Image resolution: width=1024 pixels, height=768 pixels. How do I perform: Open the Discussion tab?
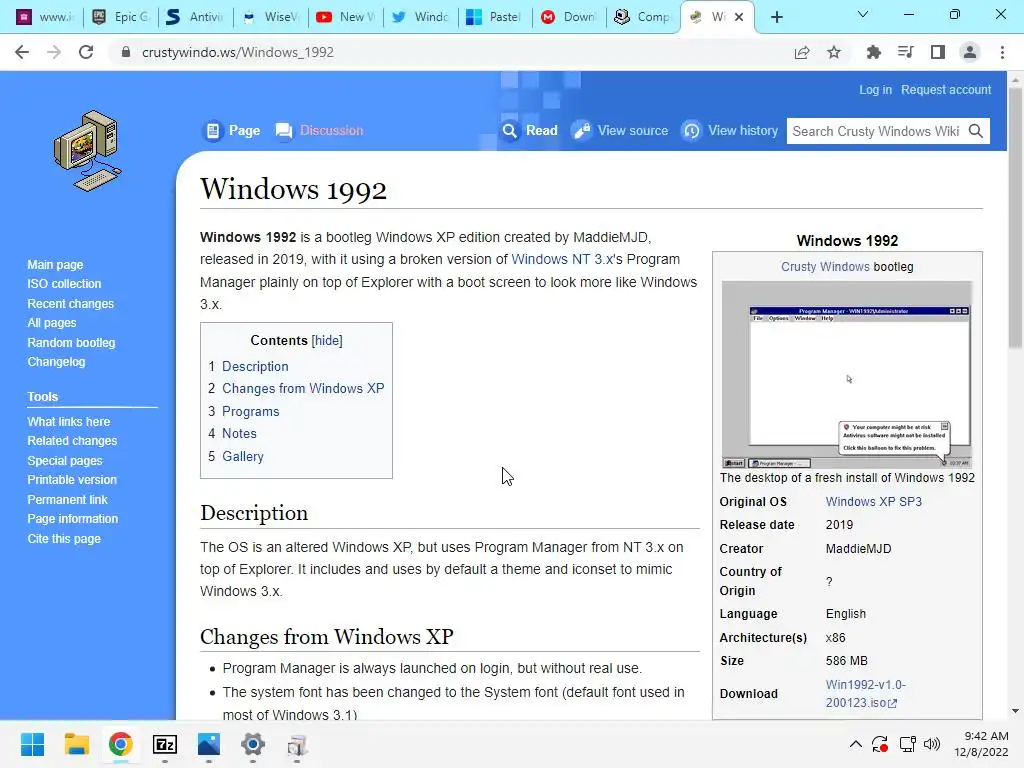click(320, 131)
